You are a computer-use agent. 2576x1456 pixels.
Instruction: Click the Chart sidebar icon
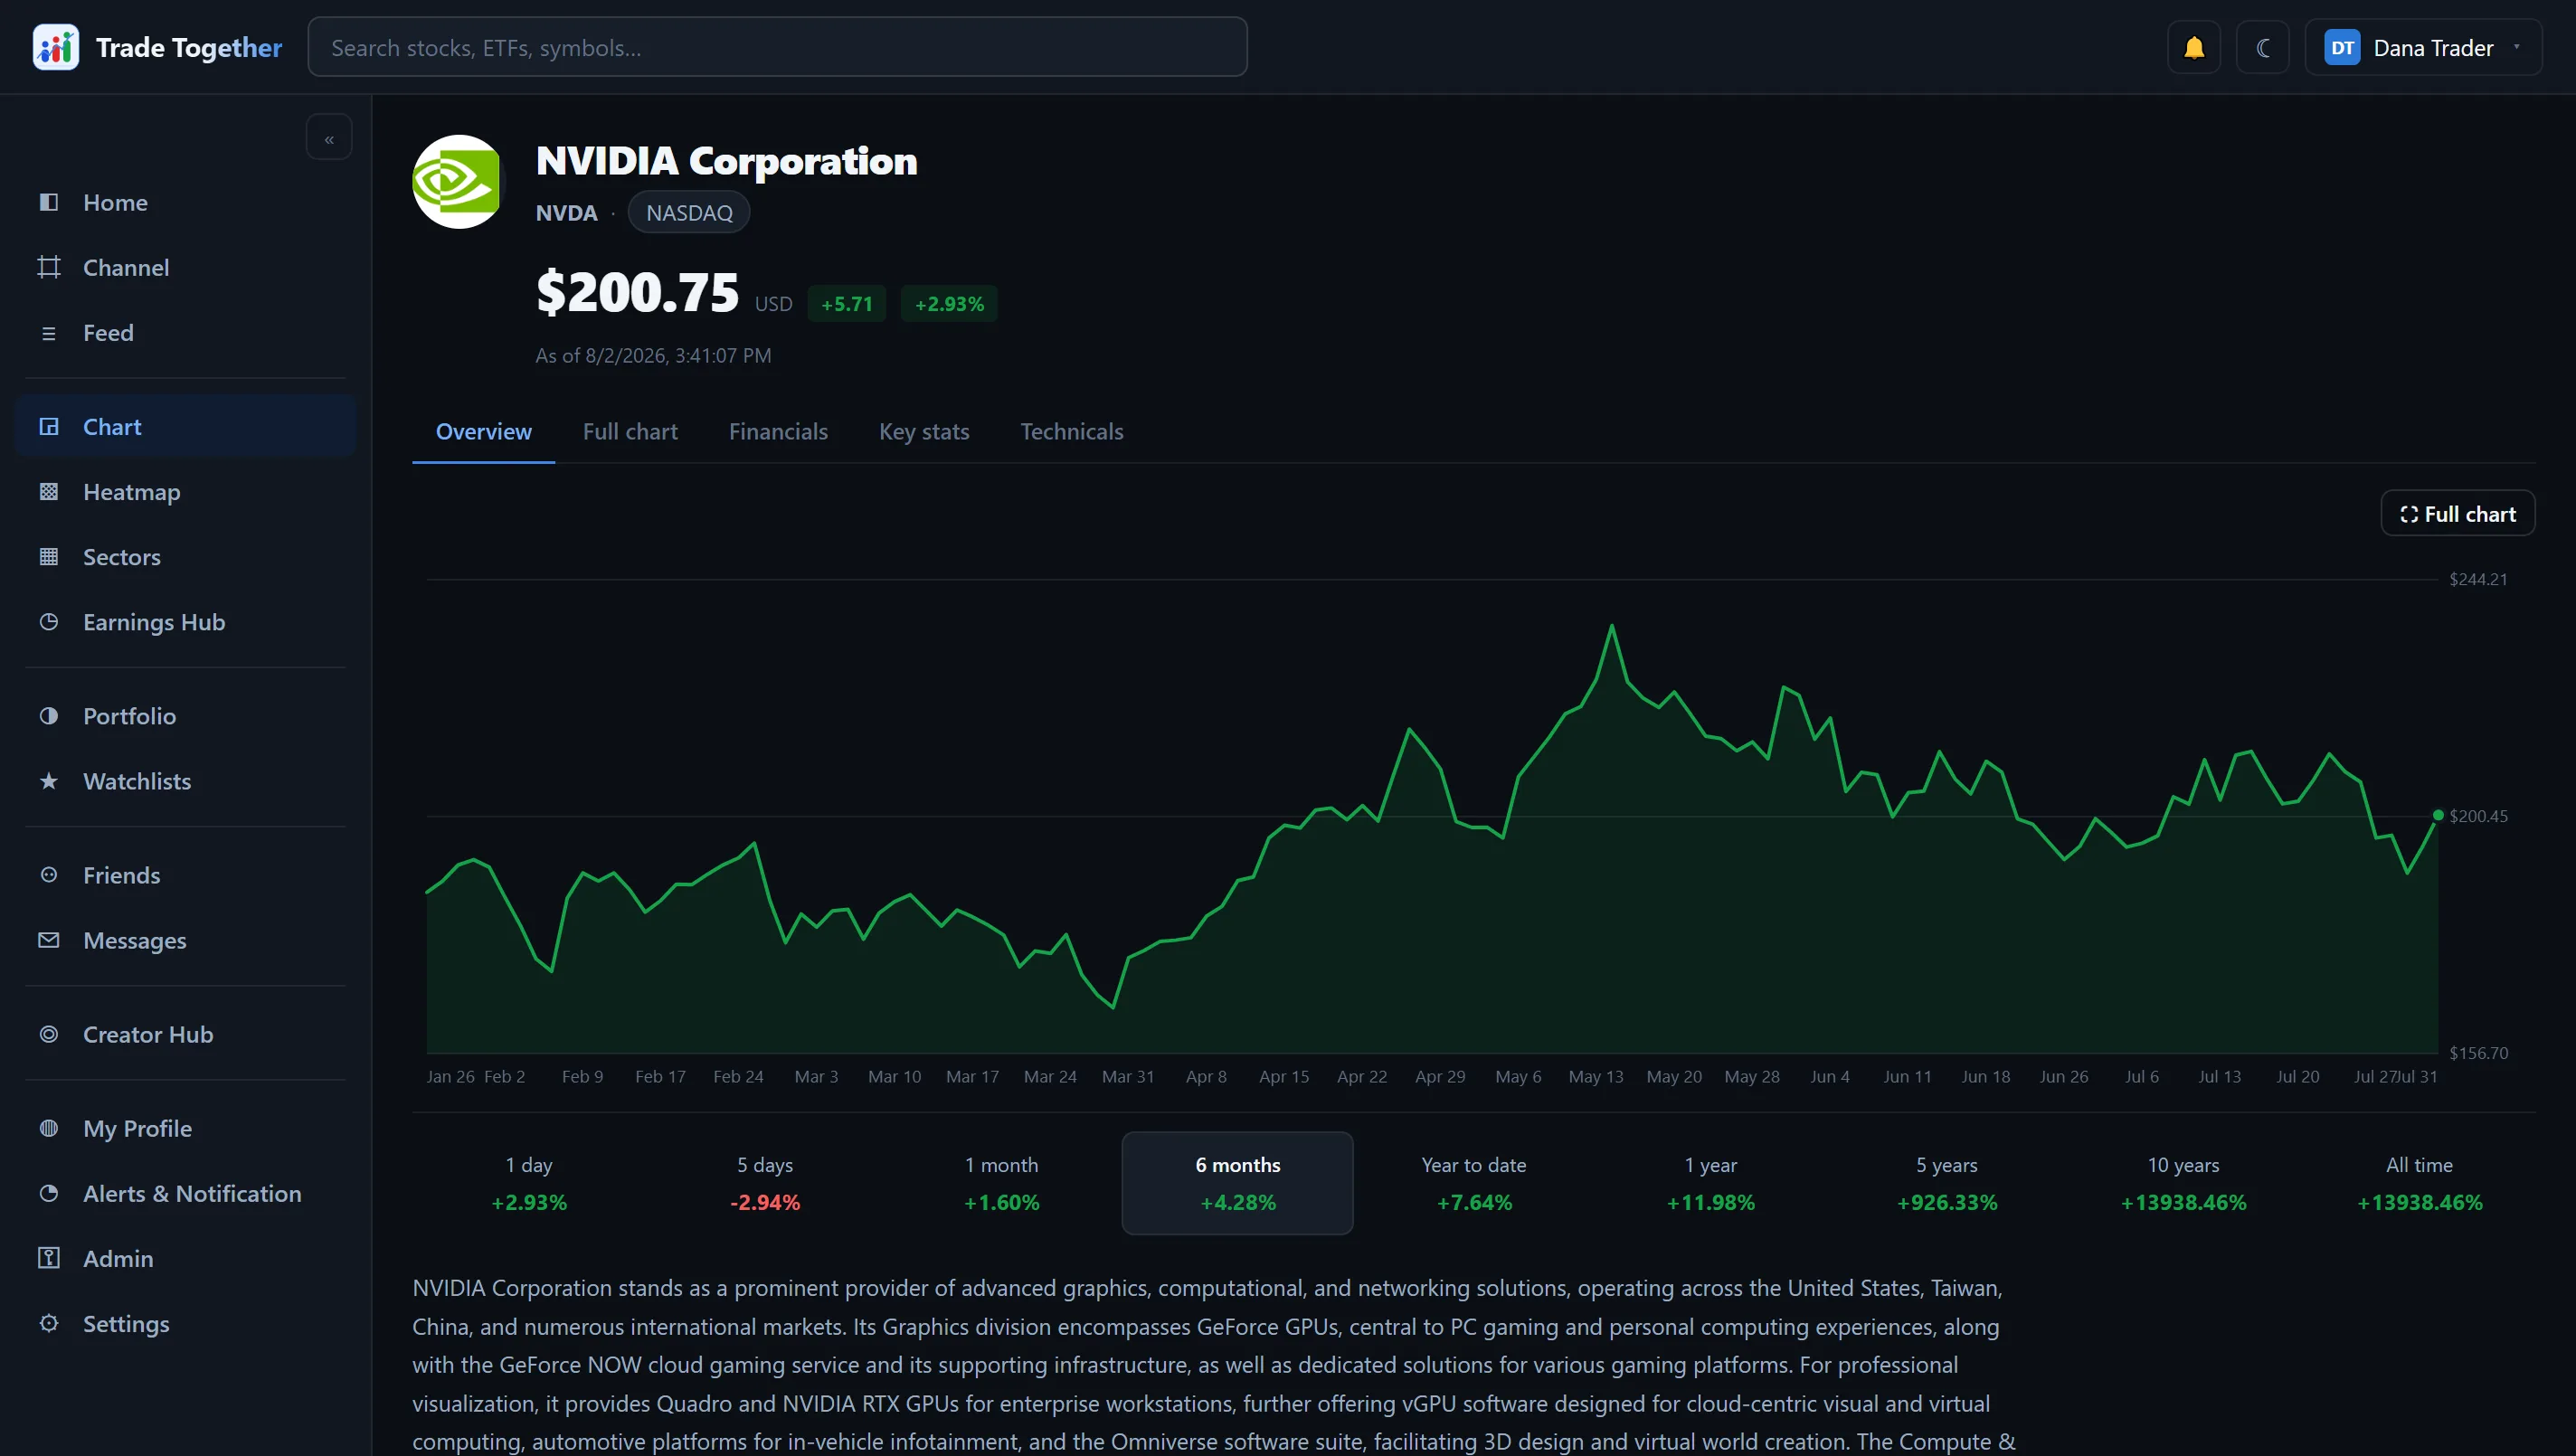48,427
